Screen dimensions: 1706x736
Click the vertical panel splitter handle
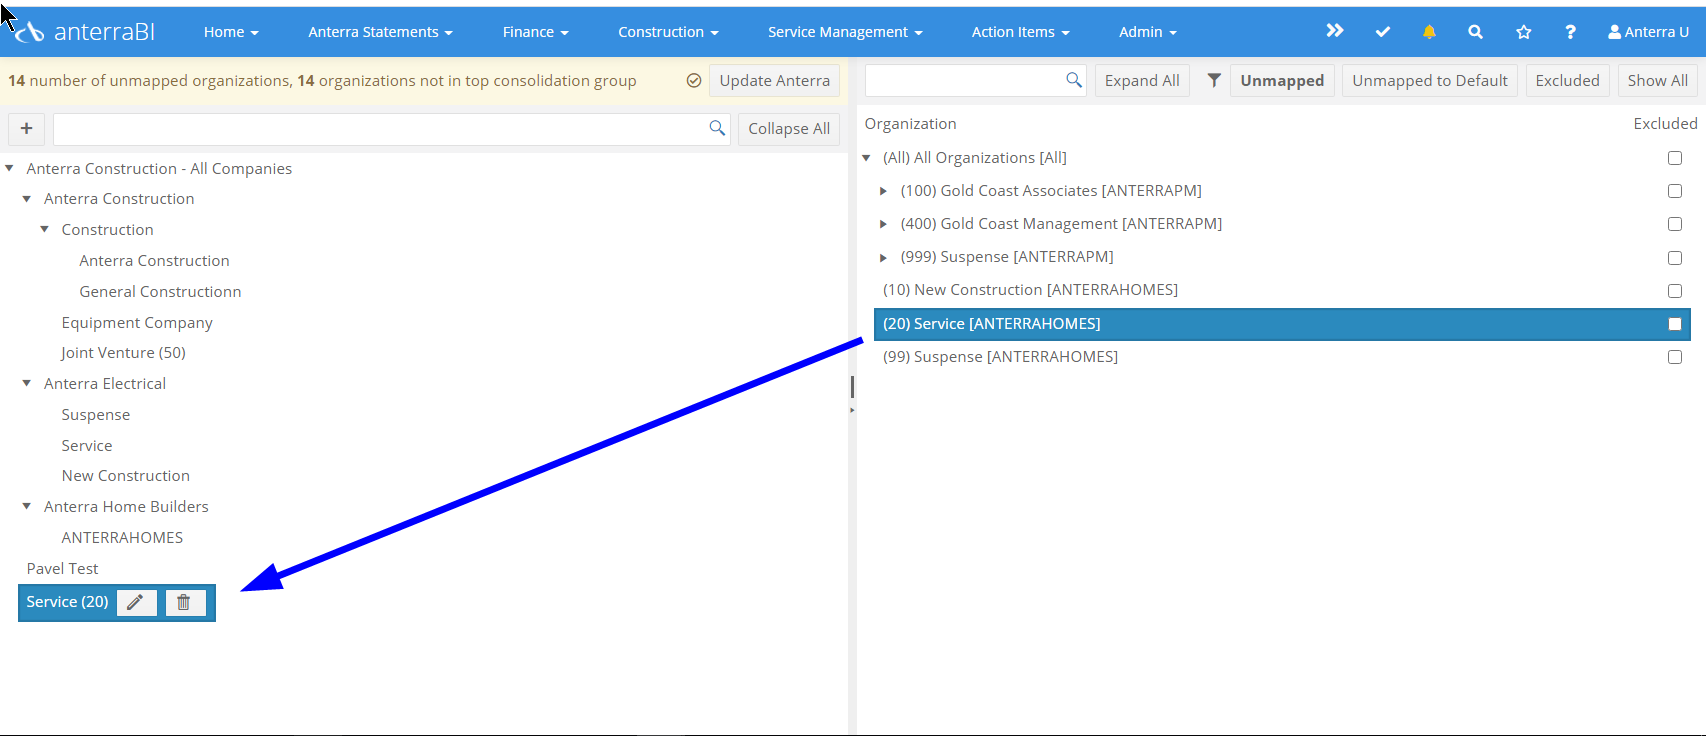[x=852, y=388]
